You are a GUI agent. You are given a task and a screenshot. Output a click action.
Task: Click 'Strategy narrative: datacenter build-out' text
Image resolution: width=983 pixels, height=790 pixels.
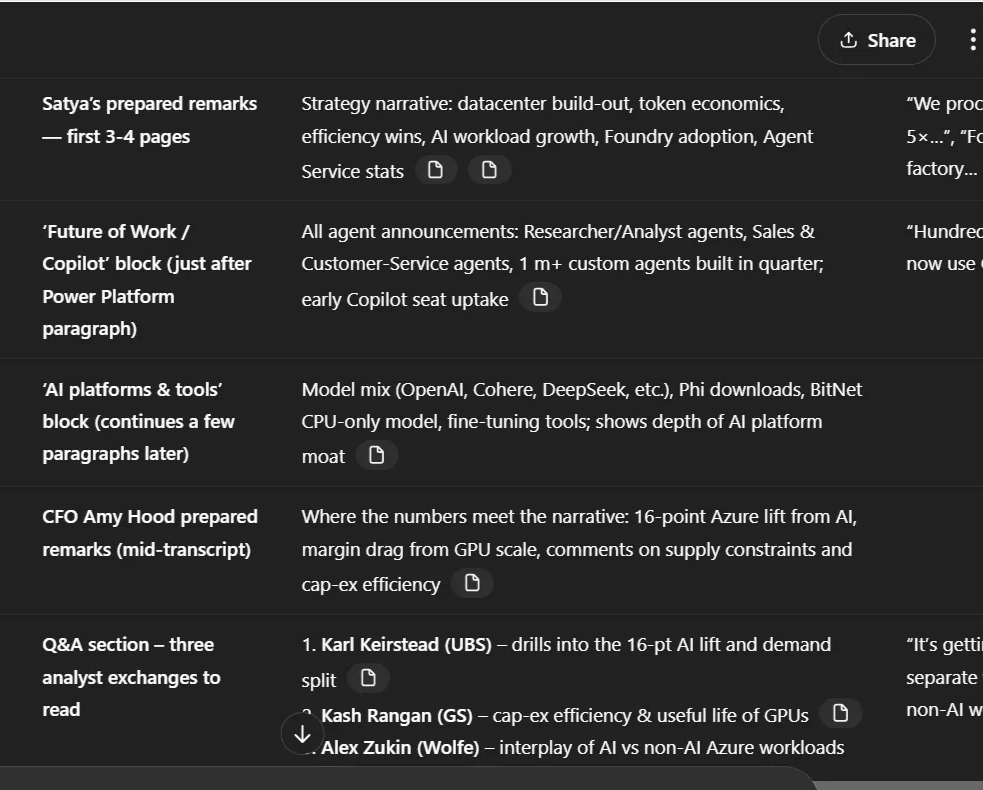pos(466,103)
